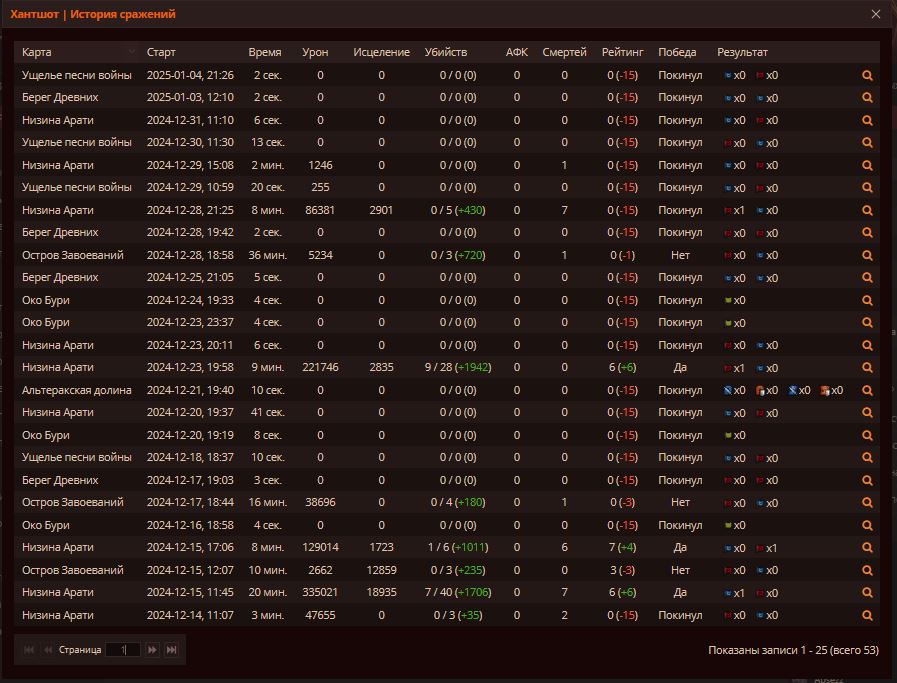Sort by АФК column header
This screenshot has width=897, height=683.
point(517,52)
